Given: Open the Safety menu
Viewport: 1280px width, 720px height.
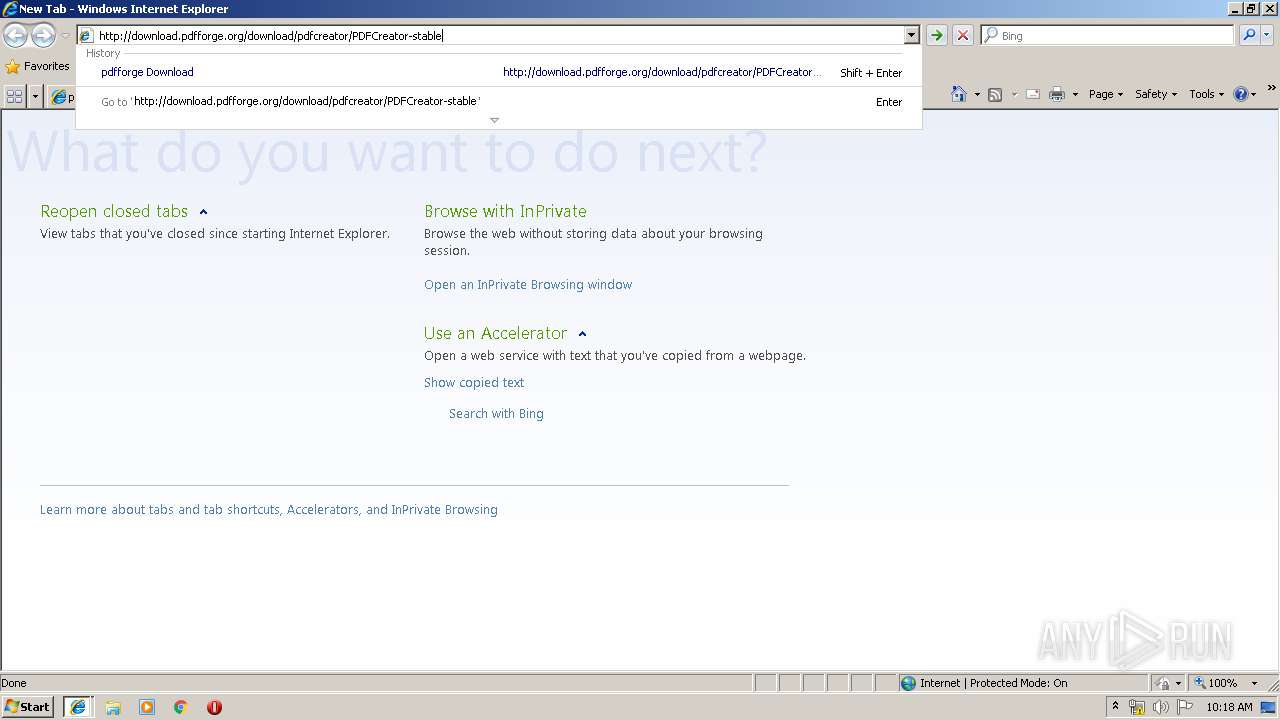Looking at the screenshot, I should click(1157, 94).
